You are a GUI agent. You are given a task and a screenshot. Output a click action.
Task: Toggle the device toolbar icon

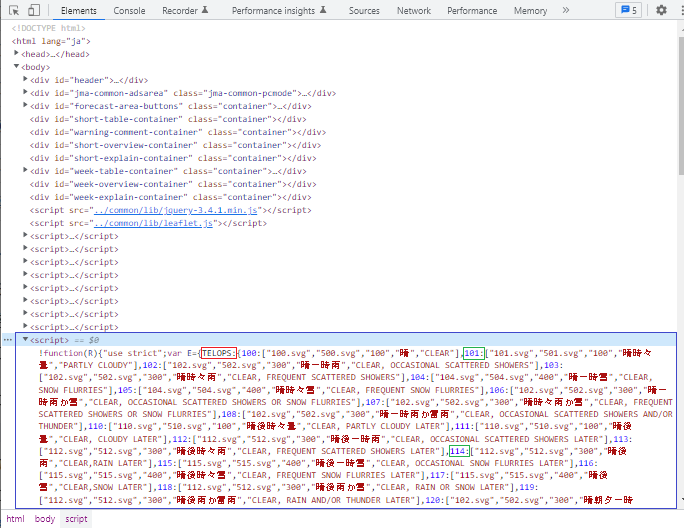tap(34, 10)
